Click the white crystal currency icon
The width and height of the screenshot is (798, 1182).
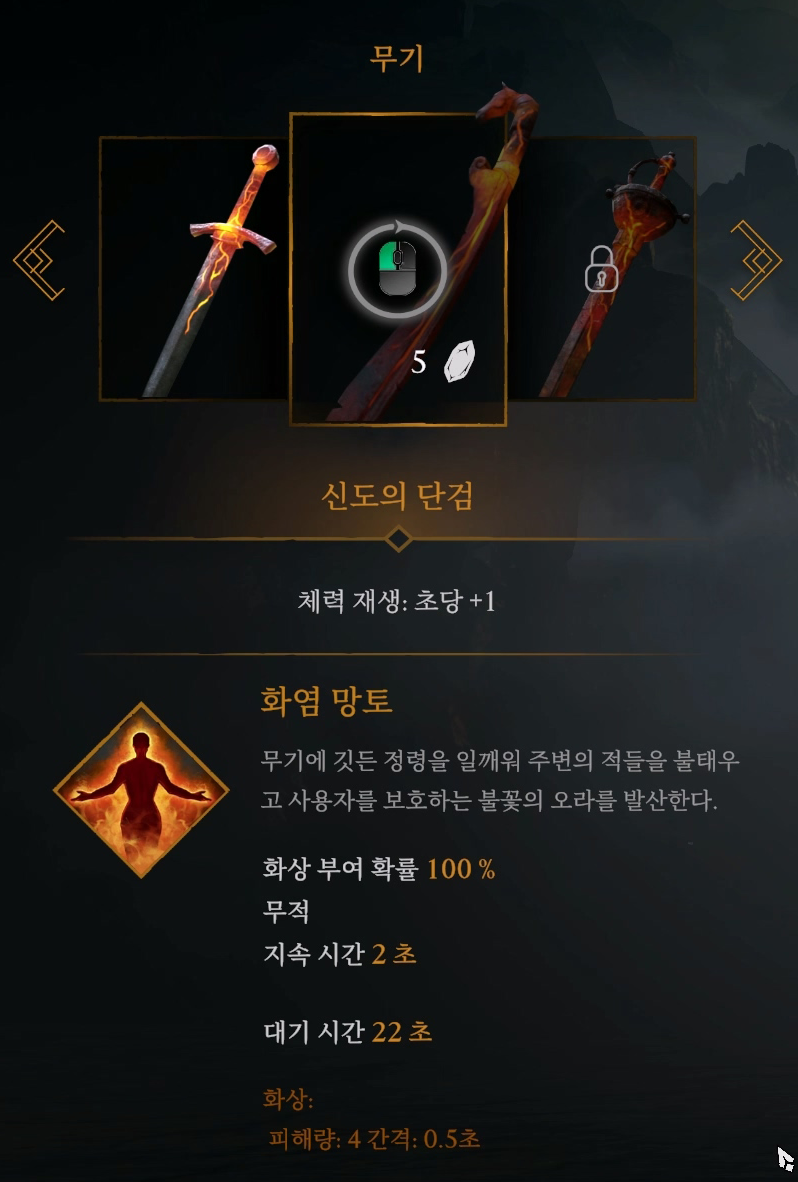click(460, 361)
